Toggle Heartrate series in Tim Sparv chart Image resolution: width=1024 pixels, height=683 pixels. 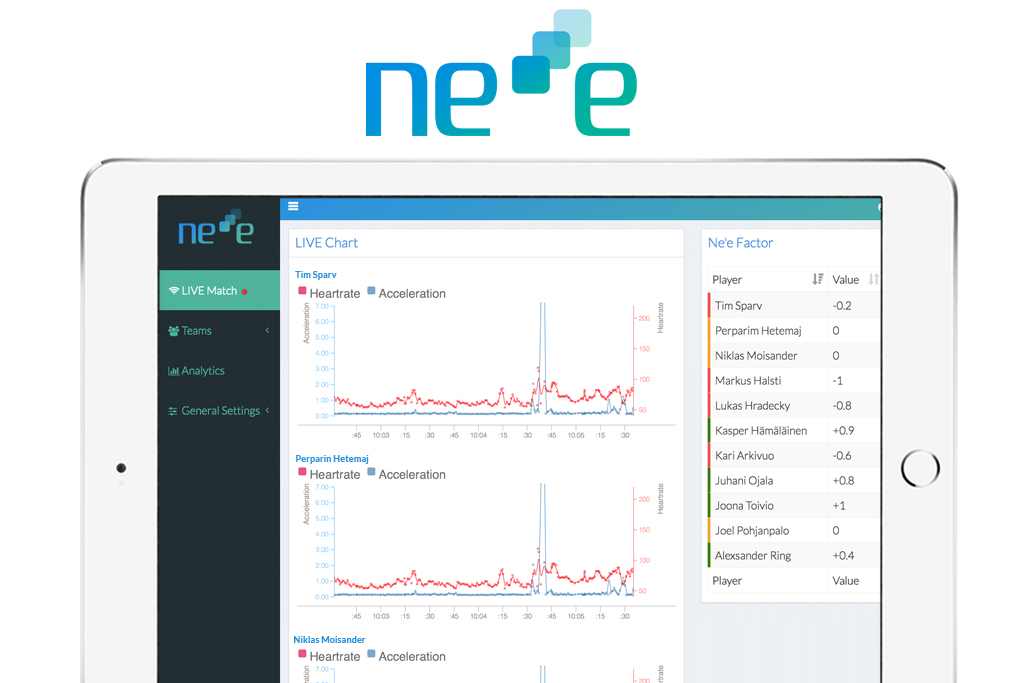pyautogui.click(x=329, y=293)
